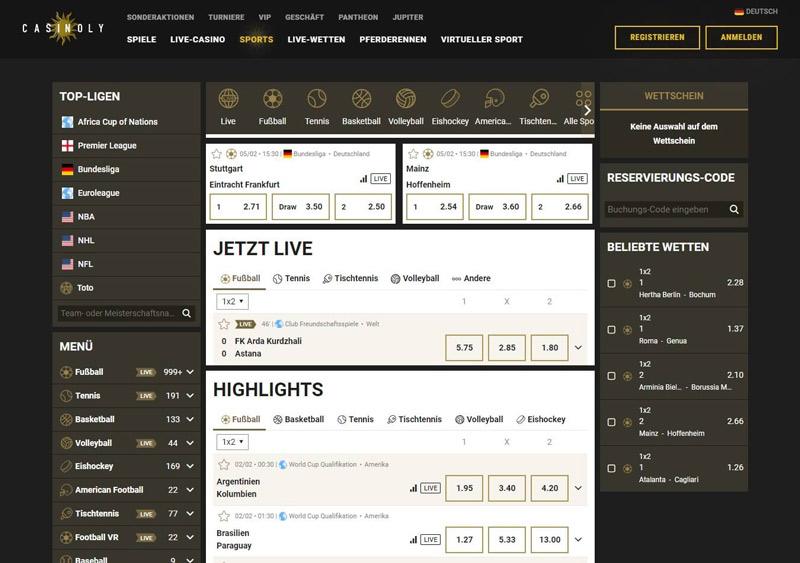Open Virtueller Sport navigation item
Viewport: 800px width, 563px height.
pyautogui.click(x=482, y=39)
